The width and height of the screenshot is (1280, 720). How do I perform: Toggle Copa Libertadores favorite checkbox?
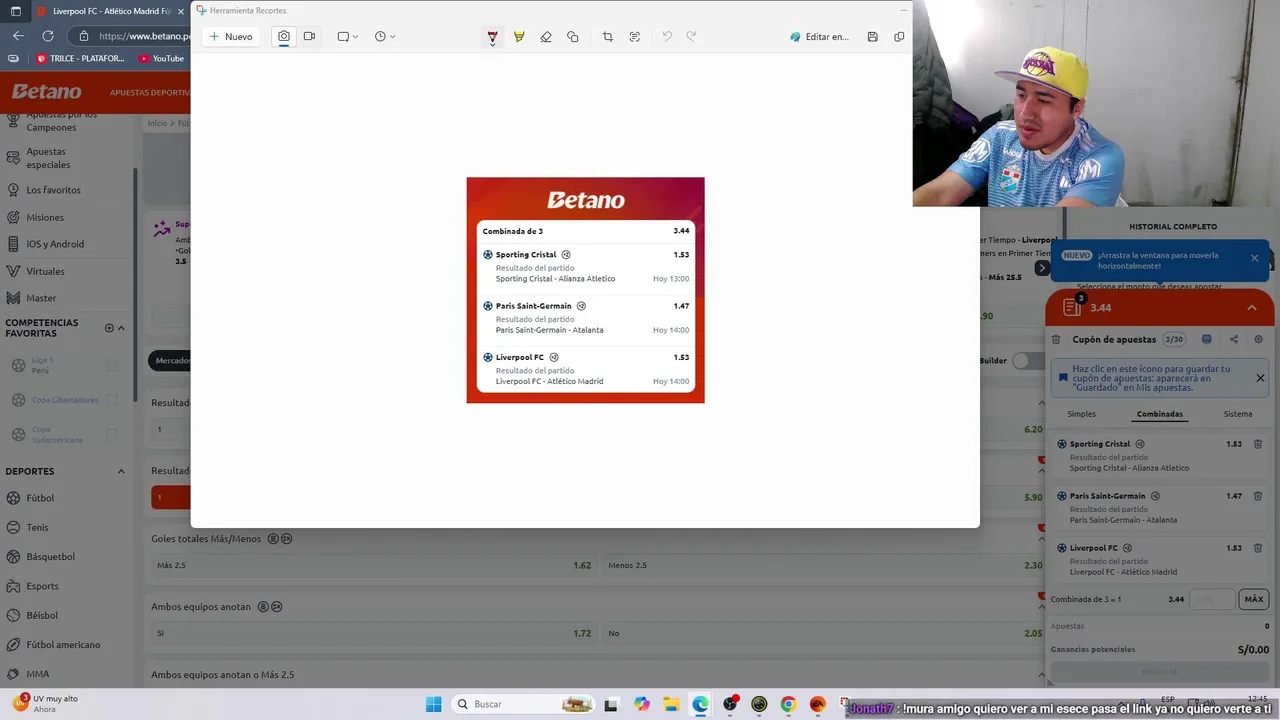pyautogui.click(x=112, y=400)
